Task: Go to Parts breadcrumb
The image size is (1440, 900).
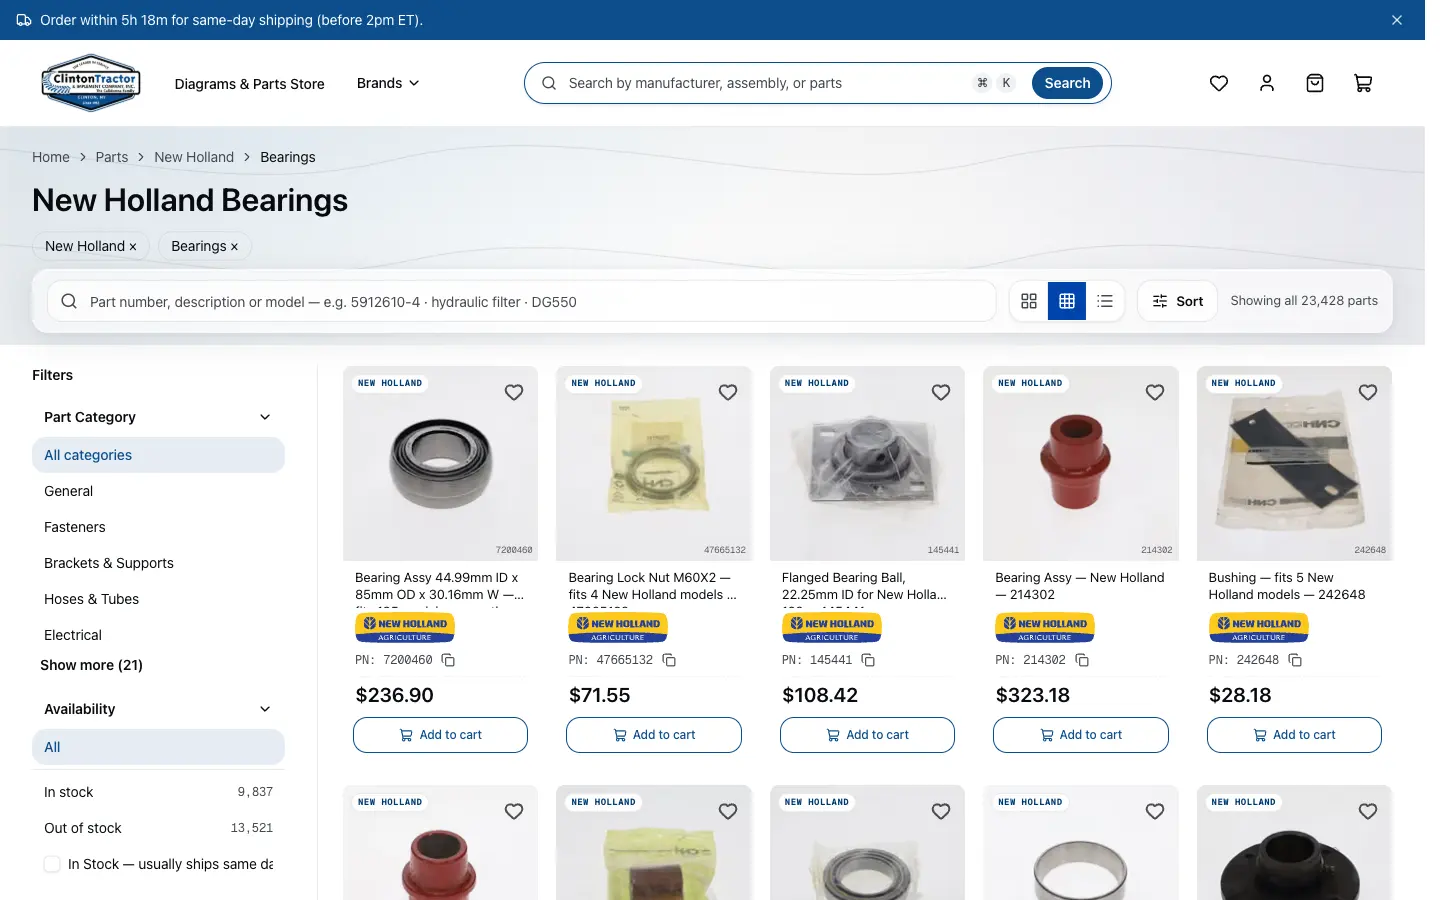Action: click(x=112, y=157)
